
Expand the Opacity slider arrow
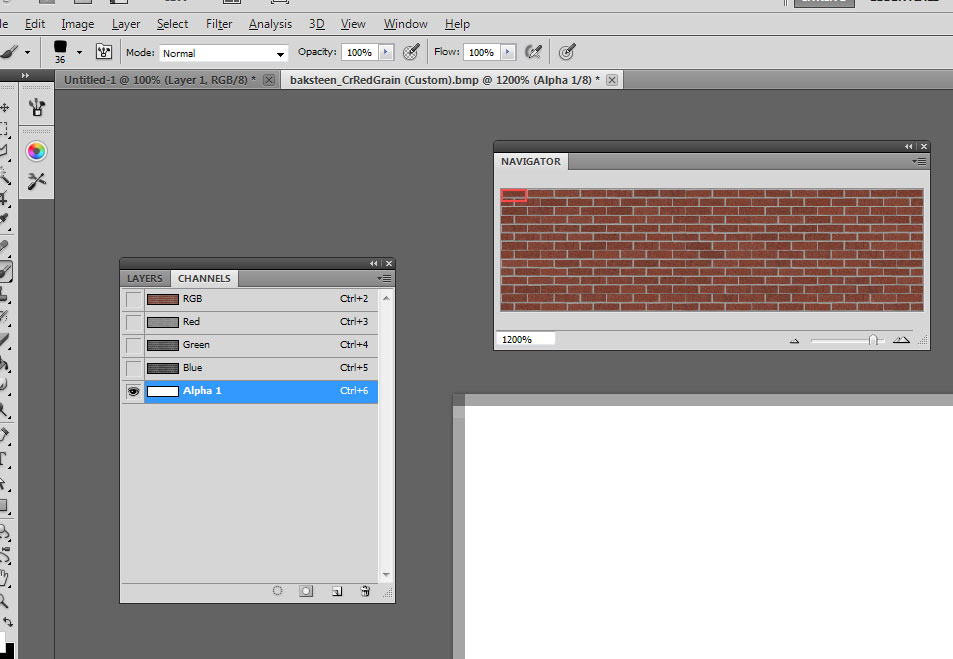pos(386,52)
